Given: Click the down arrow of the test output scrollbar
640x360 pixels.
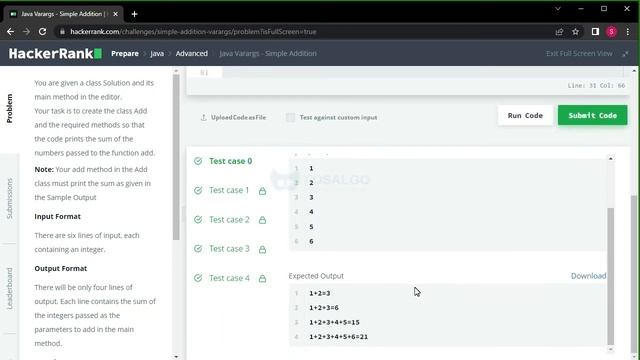Looking at the screenshot, I should 611,349.
